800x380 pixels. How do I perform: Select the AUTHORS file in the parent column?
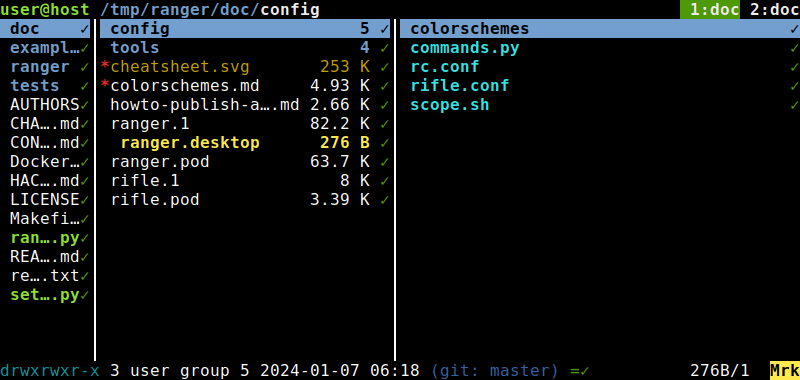pos(45,105)
